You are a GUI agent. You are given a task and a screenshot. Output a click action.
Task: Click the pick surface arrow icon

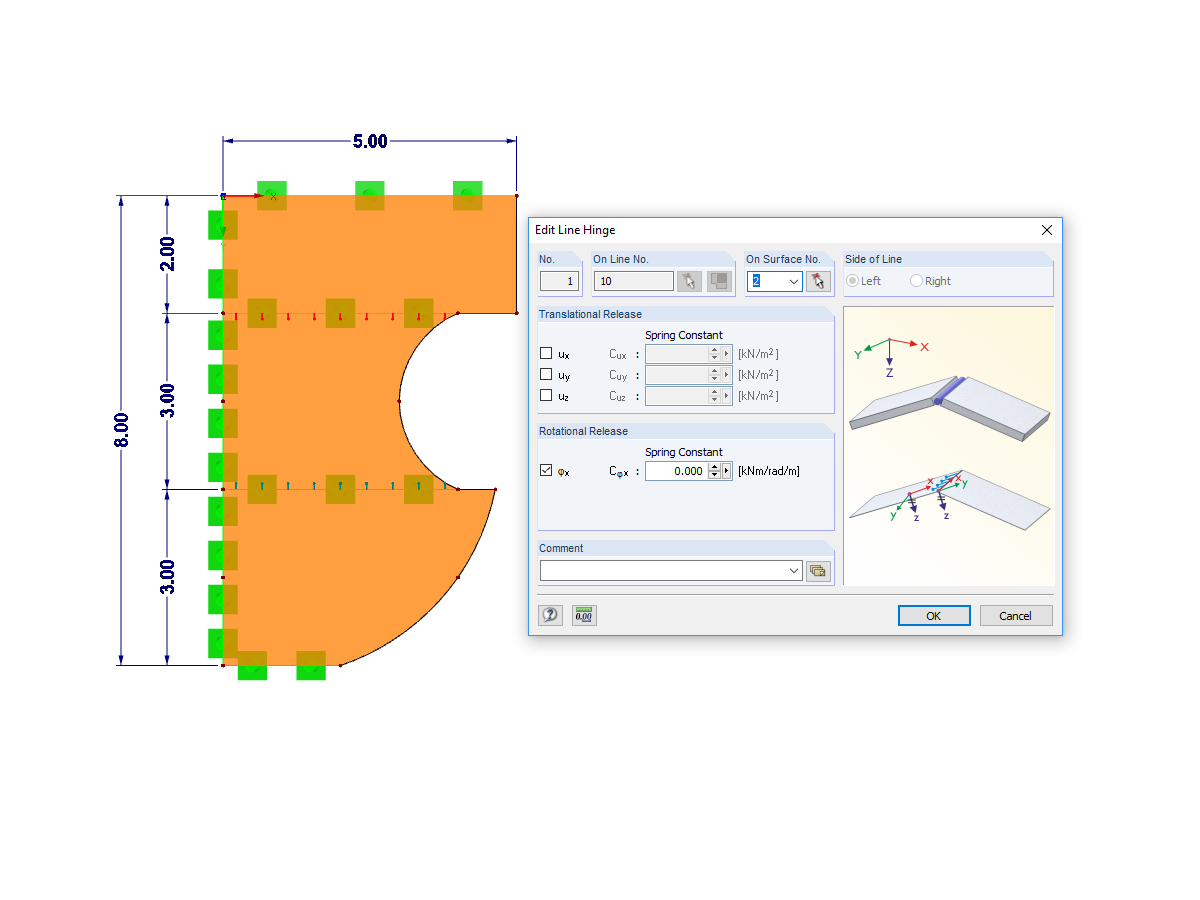818,281
